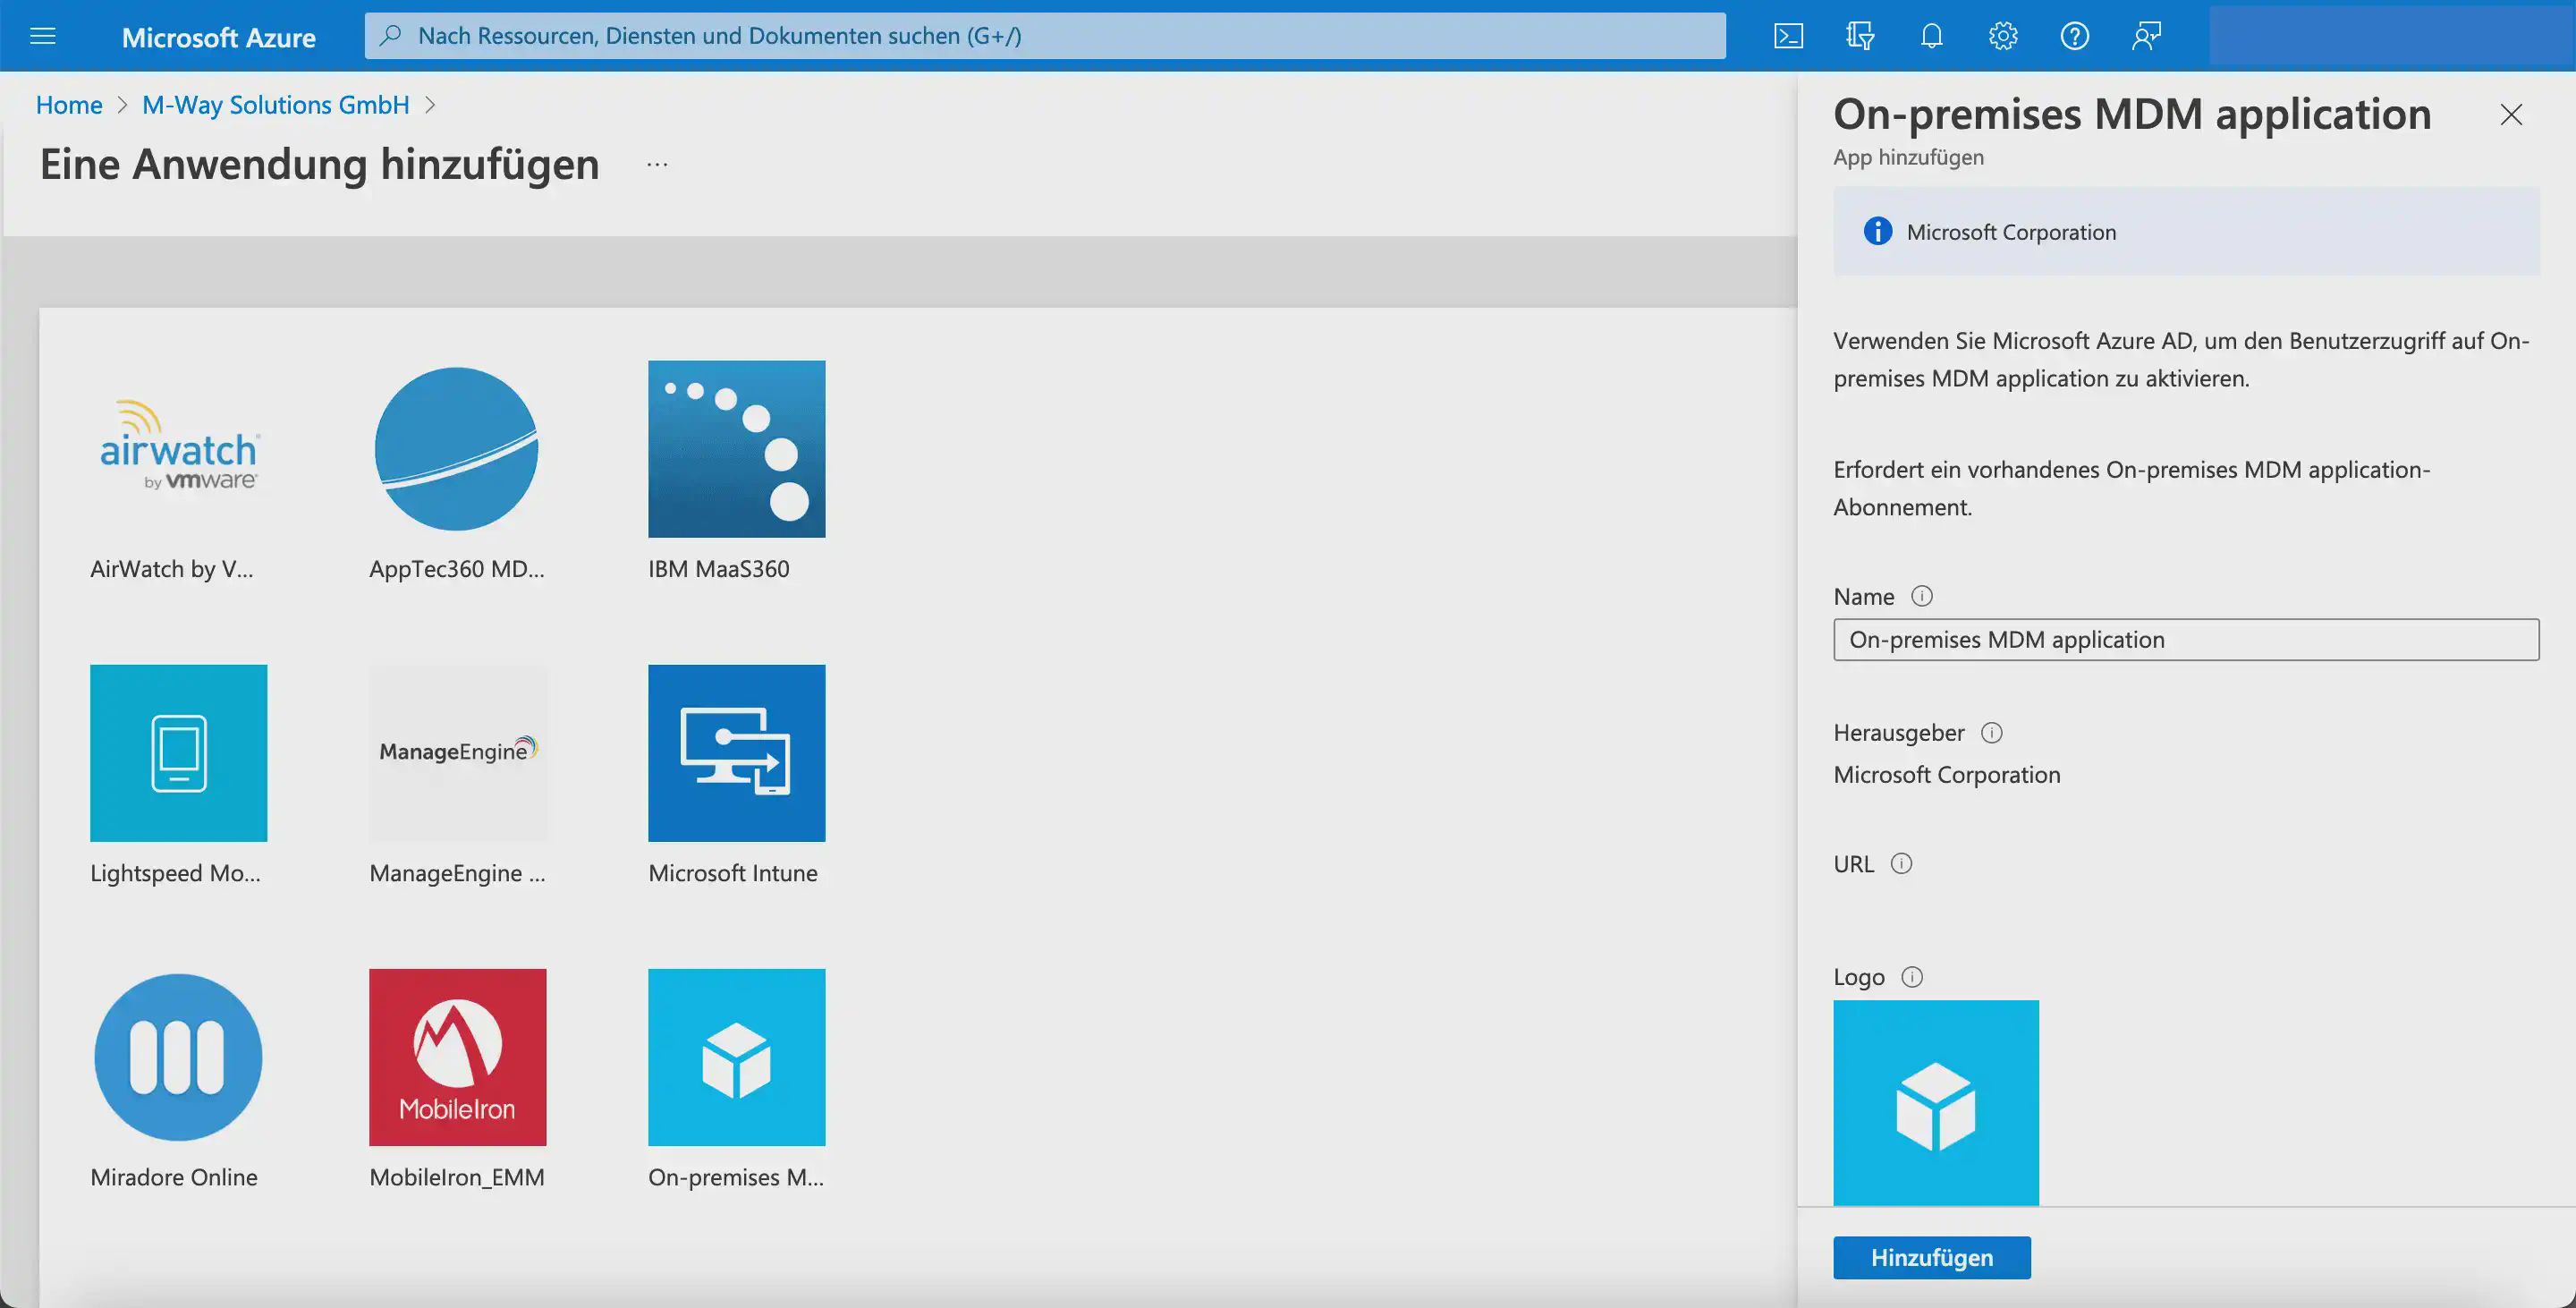
Task: Select the AirWatch by VMware app tile
Action: coord(179,449)
